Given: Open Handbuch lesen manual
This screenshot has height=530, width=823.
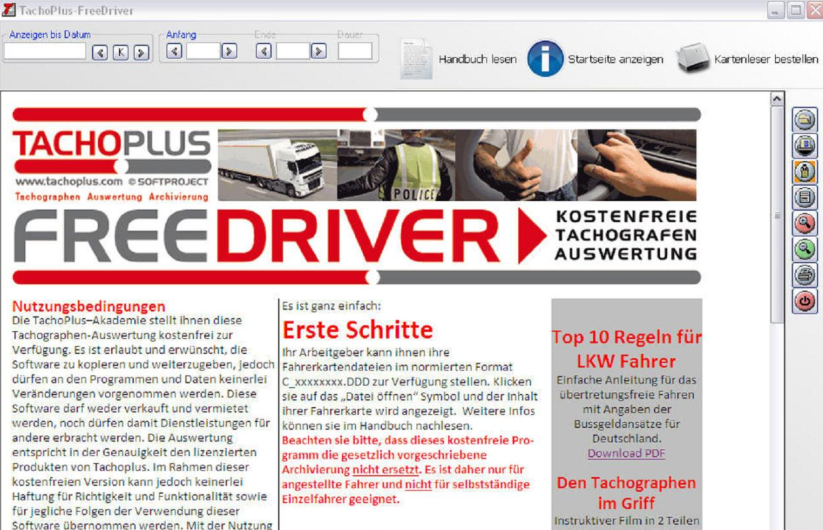Looking at the screenshot, I should pyautogui.click(x=459, y=59).
